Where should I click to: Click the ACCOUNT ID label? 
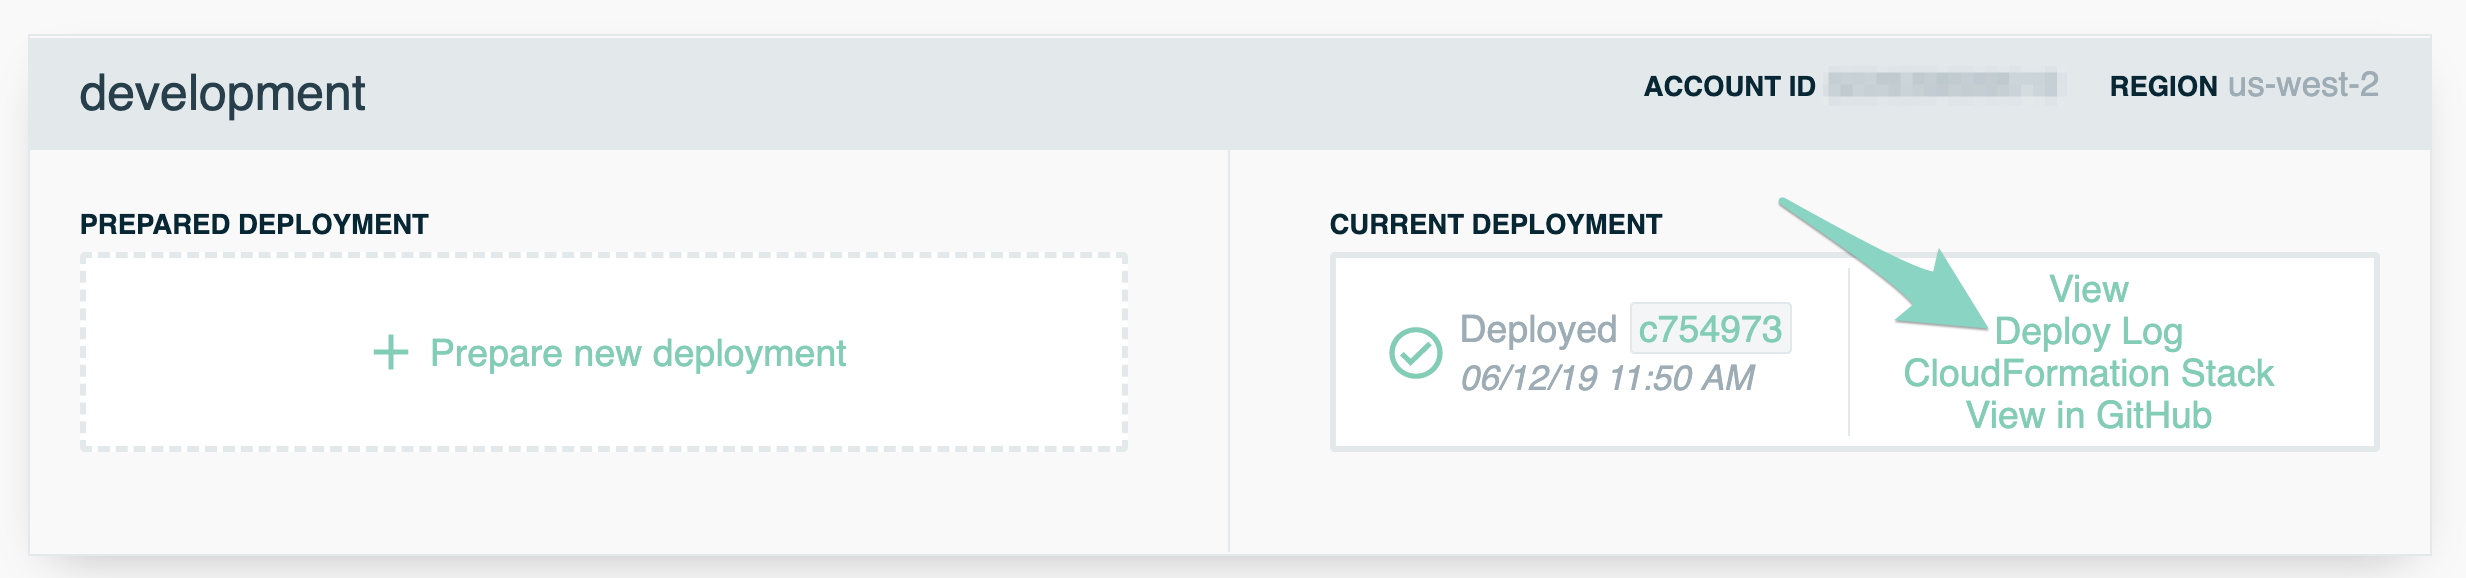click(x=1730, y=87)
